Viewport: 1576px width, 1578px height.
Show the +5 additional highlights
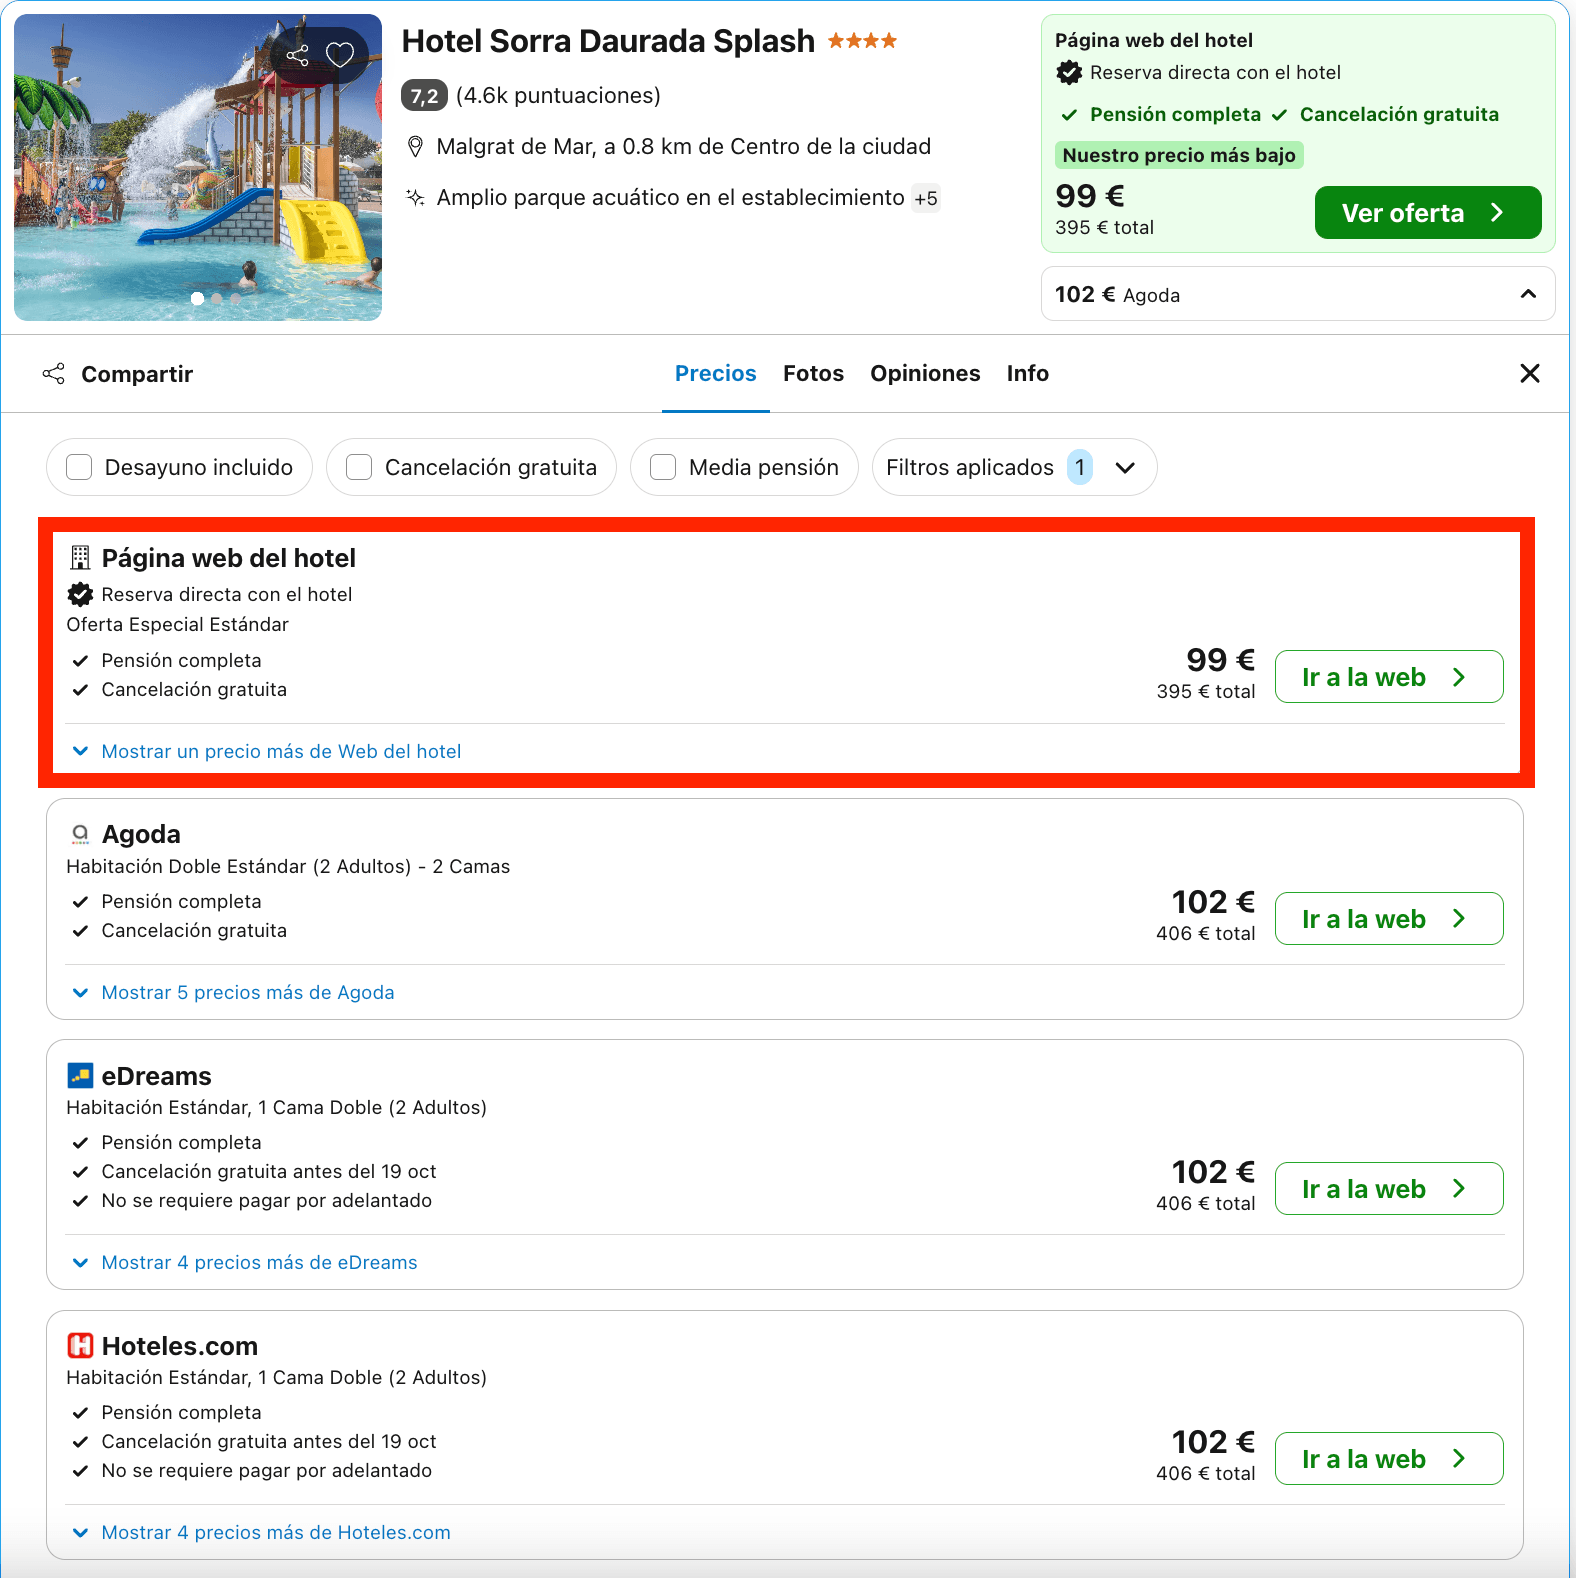click(x=926, y=198)
